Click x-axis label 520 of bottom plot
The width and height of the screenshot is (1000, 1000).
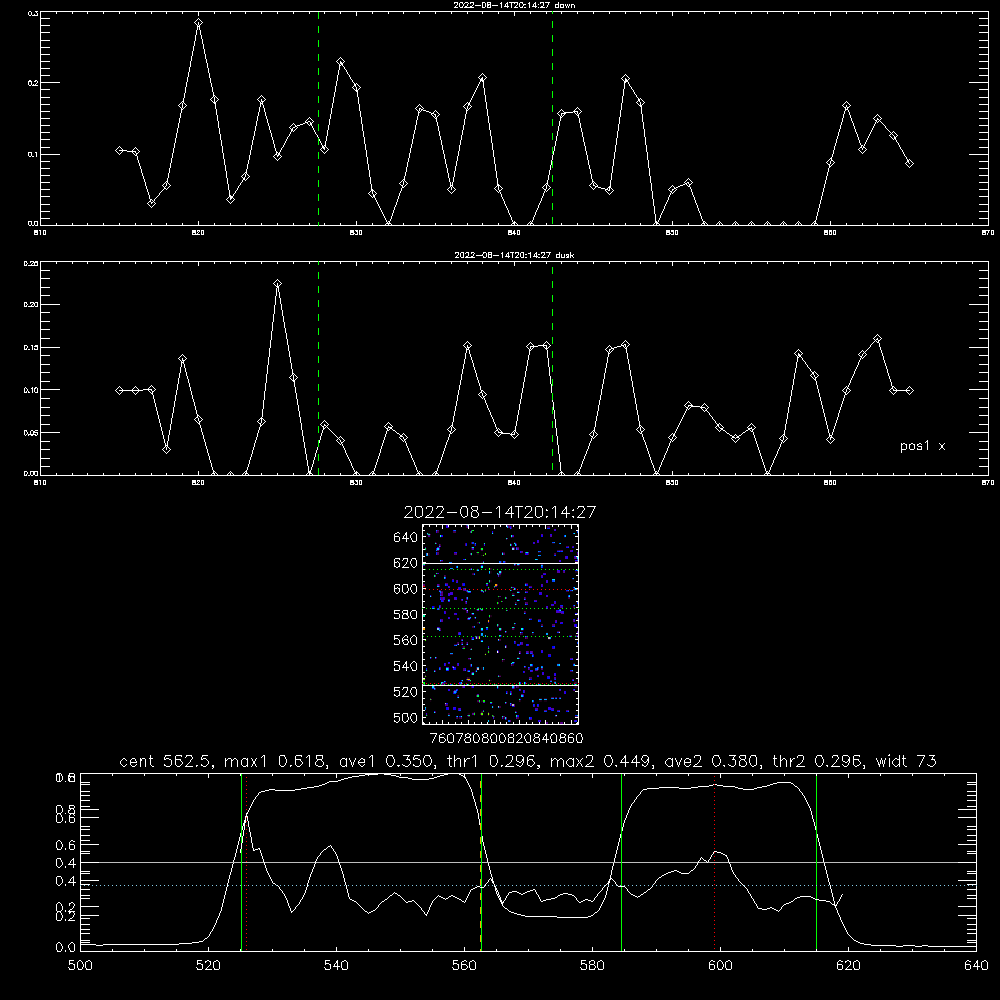click(x=208, y=965)
